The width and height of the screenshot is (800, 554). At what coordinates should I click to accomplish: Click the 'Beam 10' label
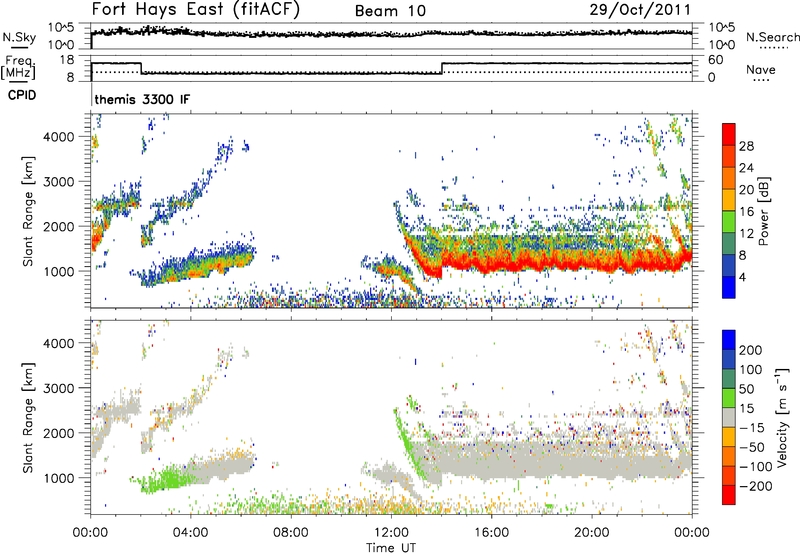click(390, 11)
